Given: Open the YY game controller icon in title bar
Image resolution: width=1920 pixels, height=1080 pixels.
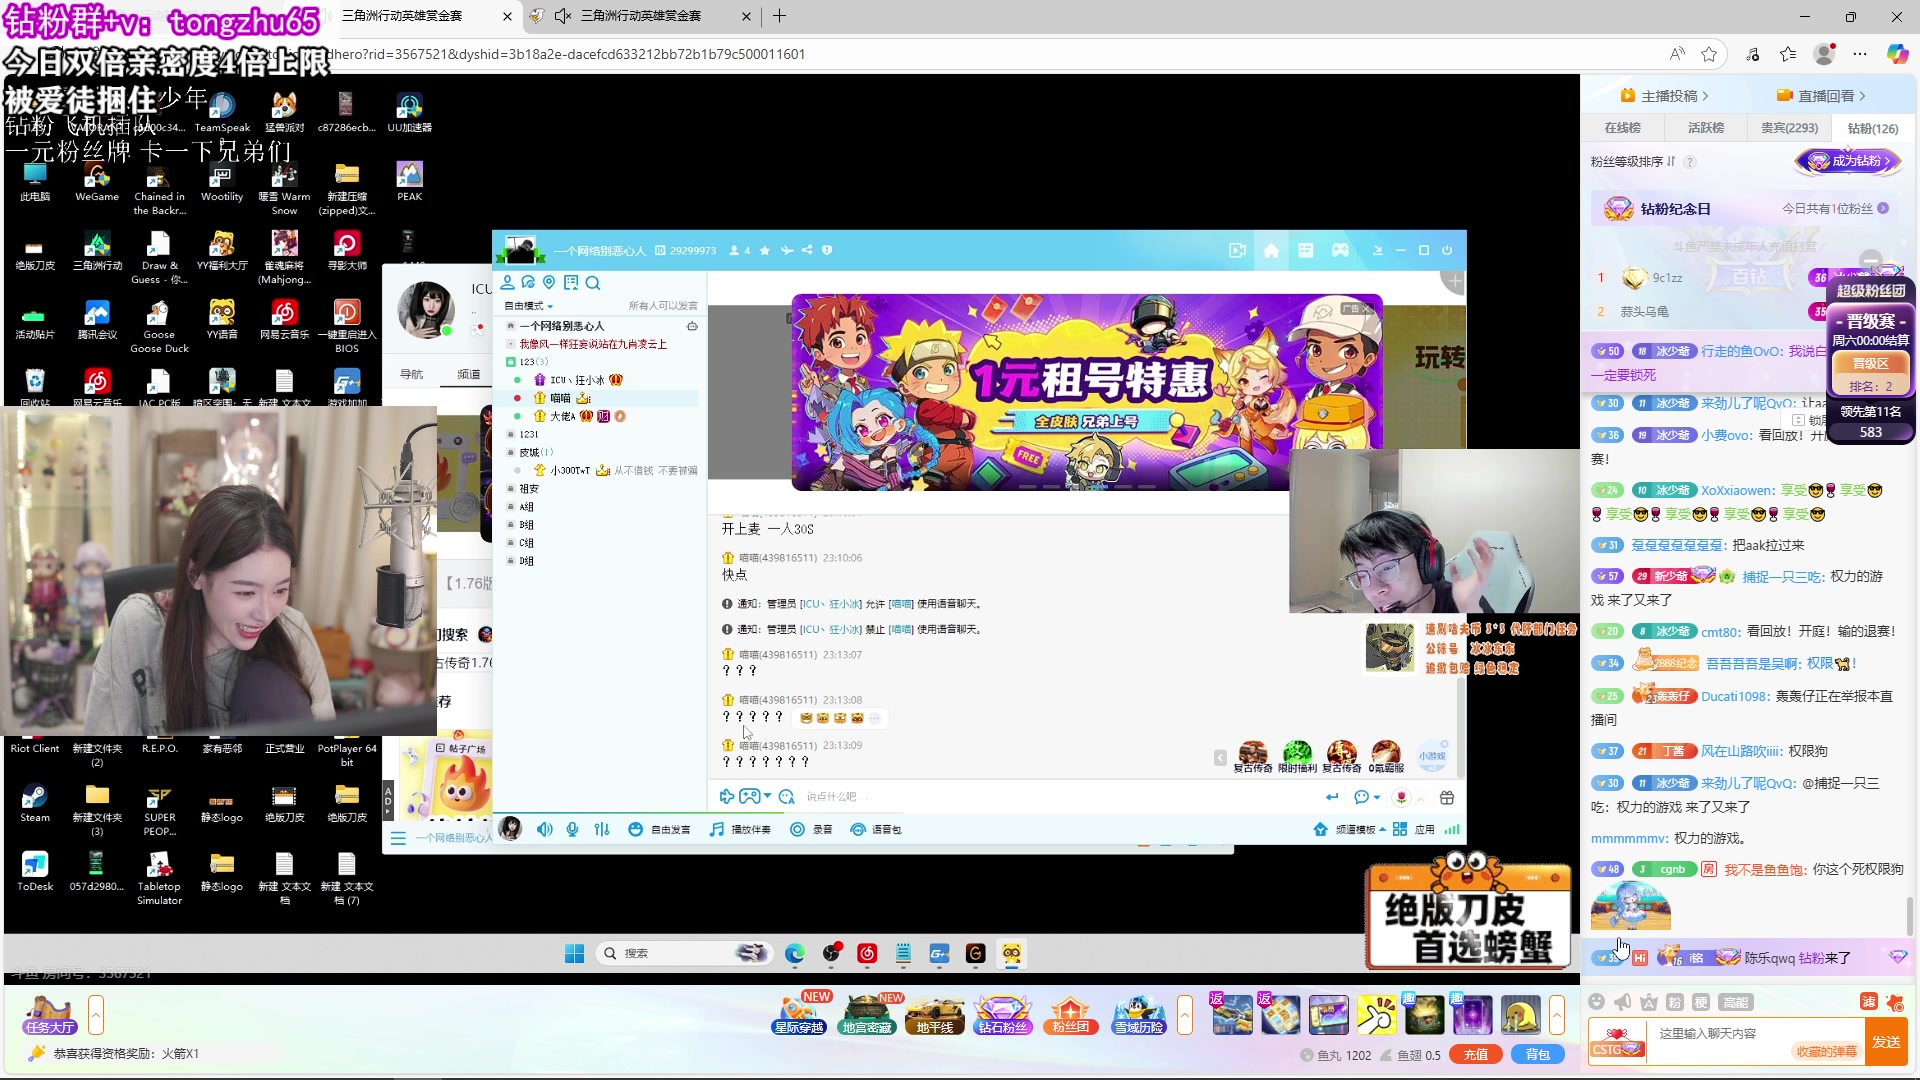Looking at the screenshot, I should click(1340, 251).
